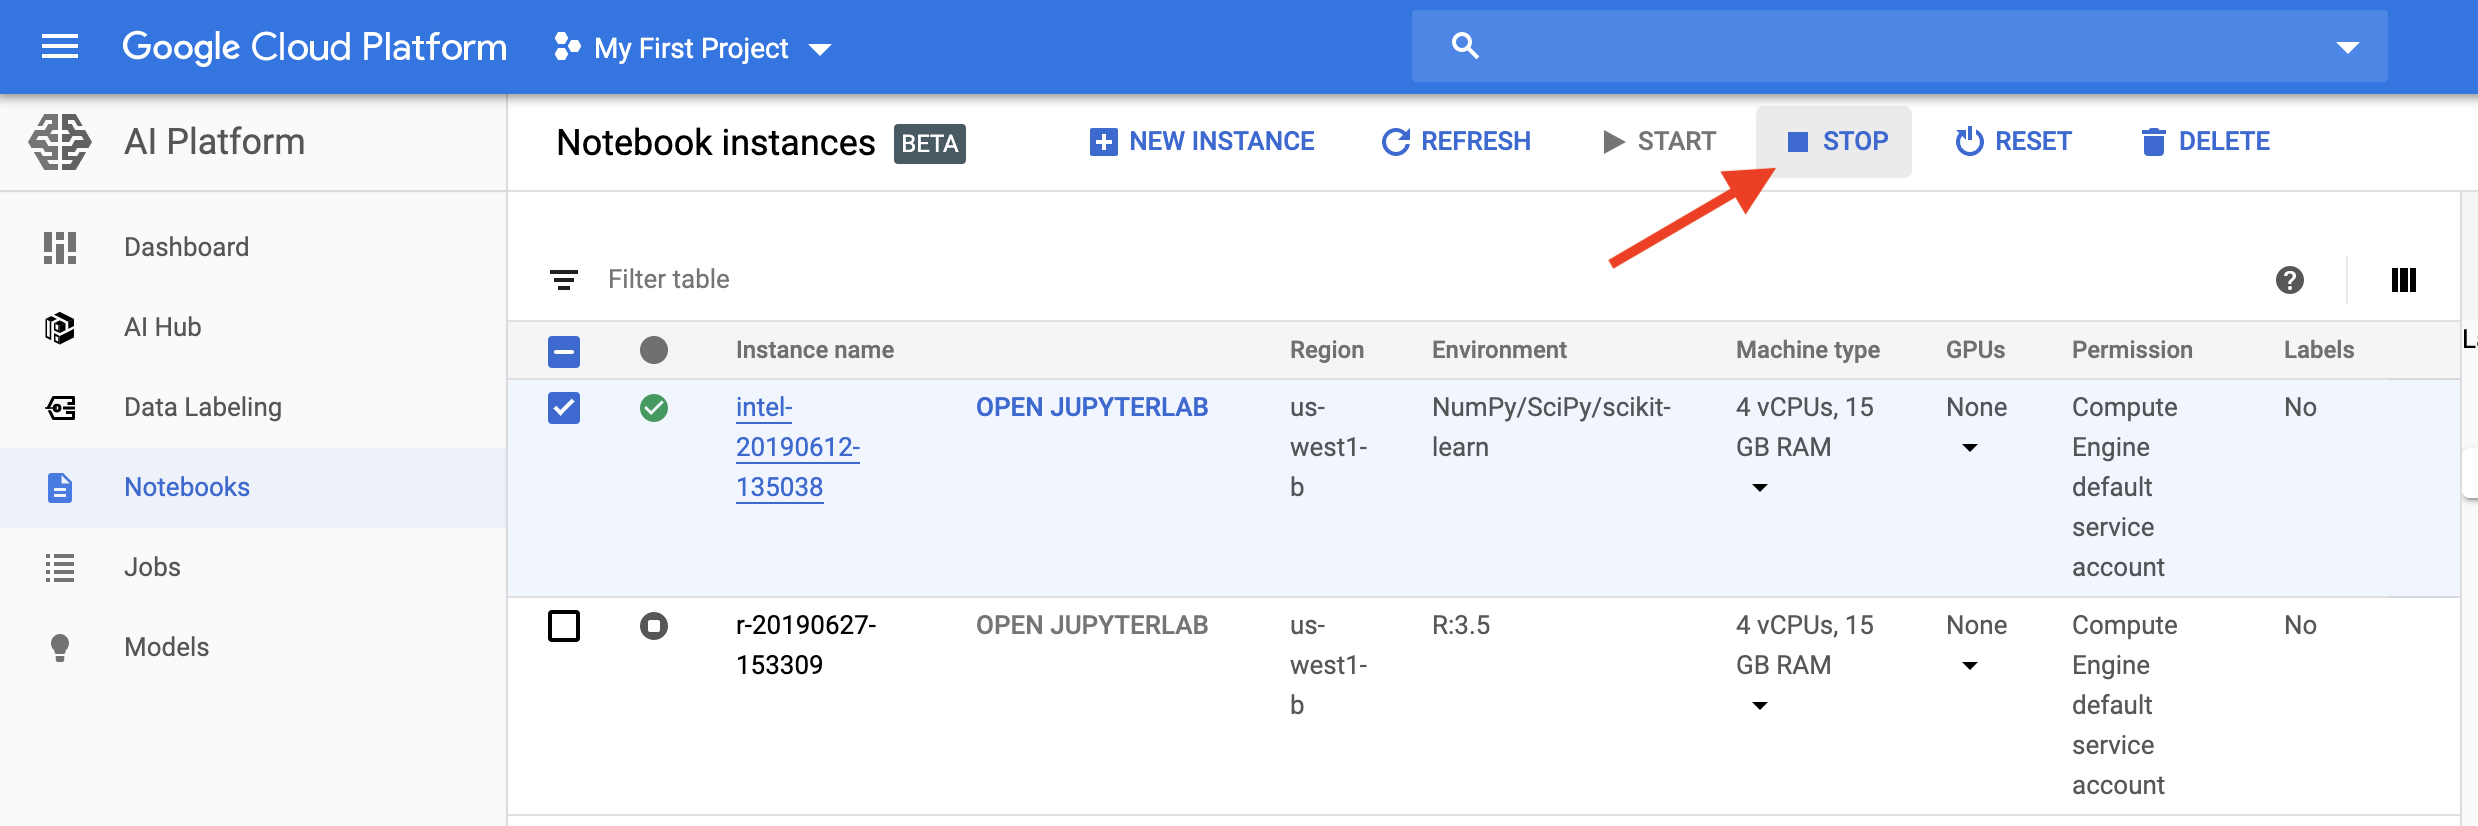Image resolution: width=2478 pixels, height=826 pixels.
Task: Click the AI Platform sidebar heading
Action: pos(214,142)
